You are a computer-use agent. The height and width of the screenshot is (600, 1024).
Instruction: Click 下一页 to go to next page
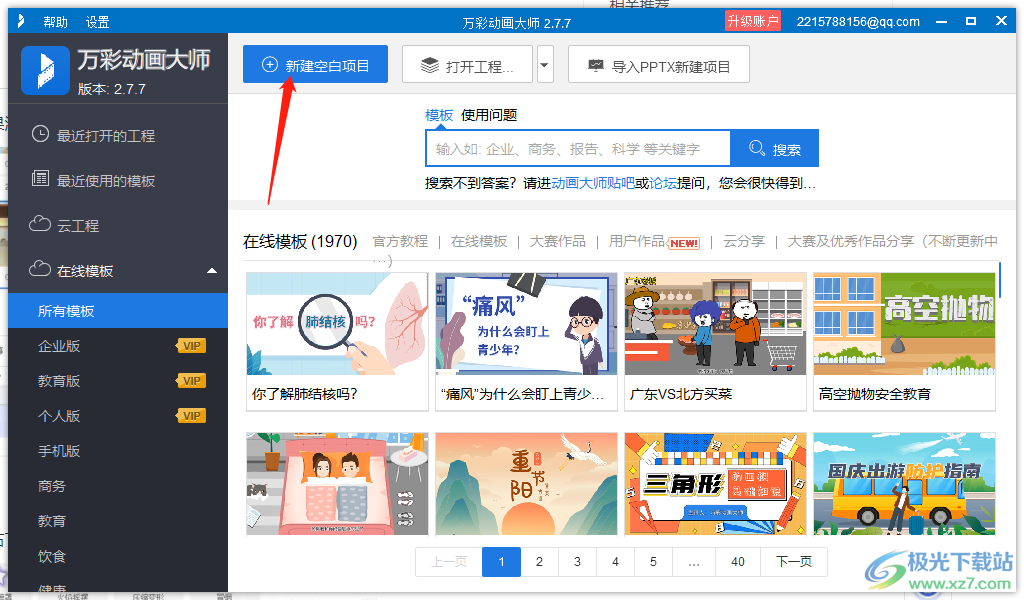coord(794,561)
